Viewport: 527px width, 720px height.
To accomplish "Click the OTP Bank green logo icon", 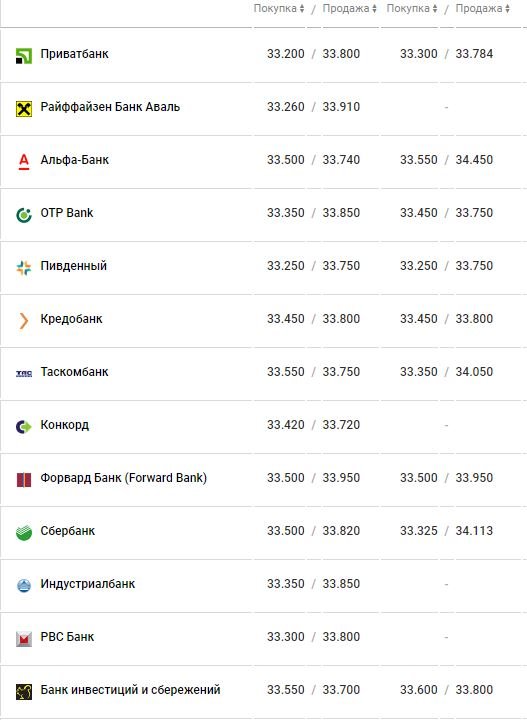I will coord(24,215).
